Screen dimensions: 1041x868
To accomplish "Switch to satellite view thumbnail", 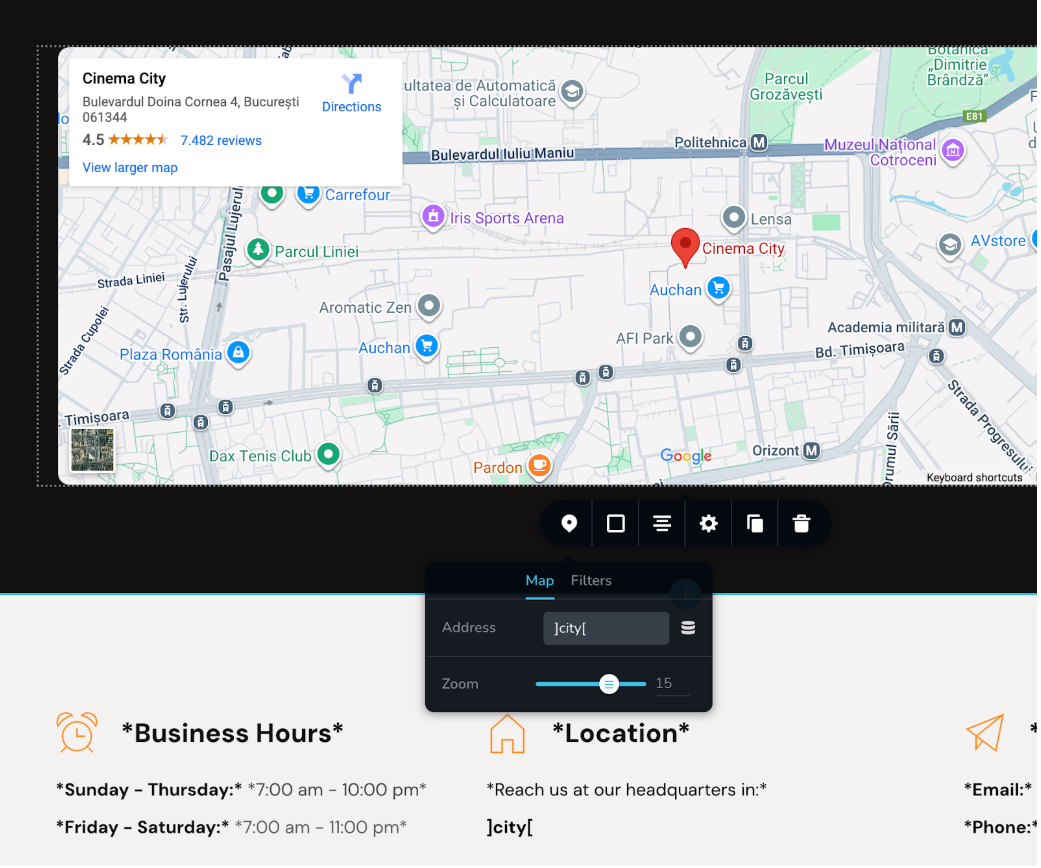I will coord(92,450).
